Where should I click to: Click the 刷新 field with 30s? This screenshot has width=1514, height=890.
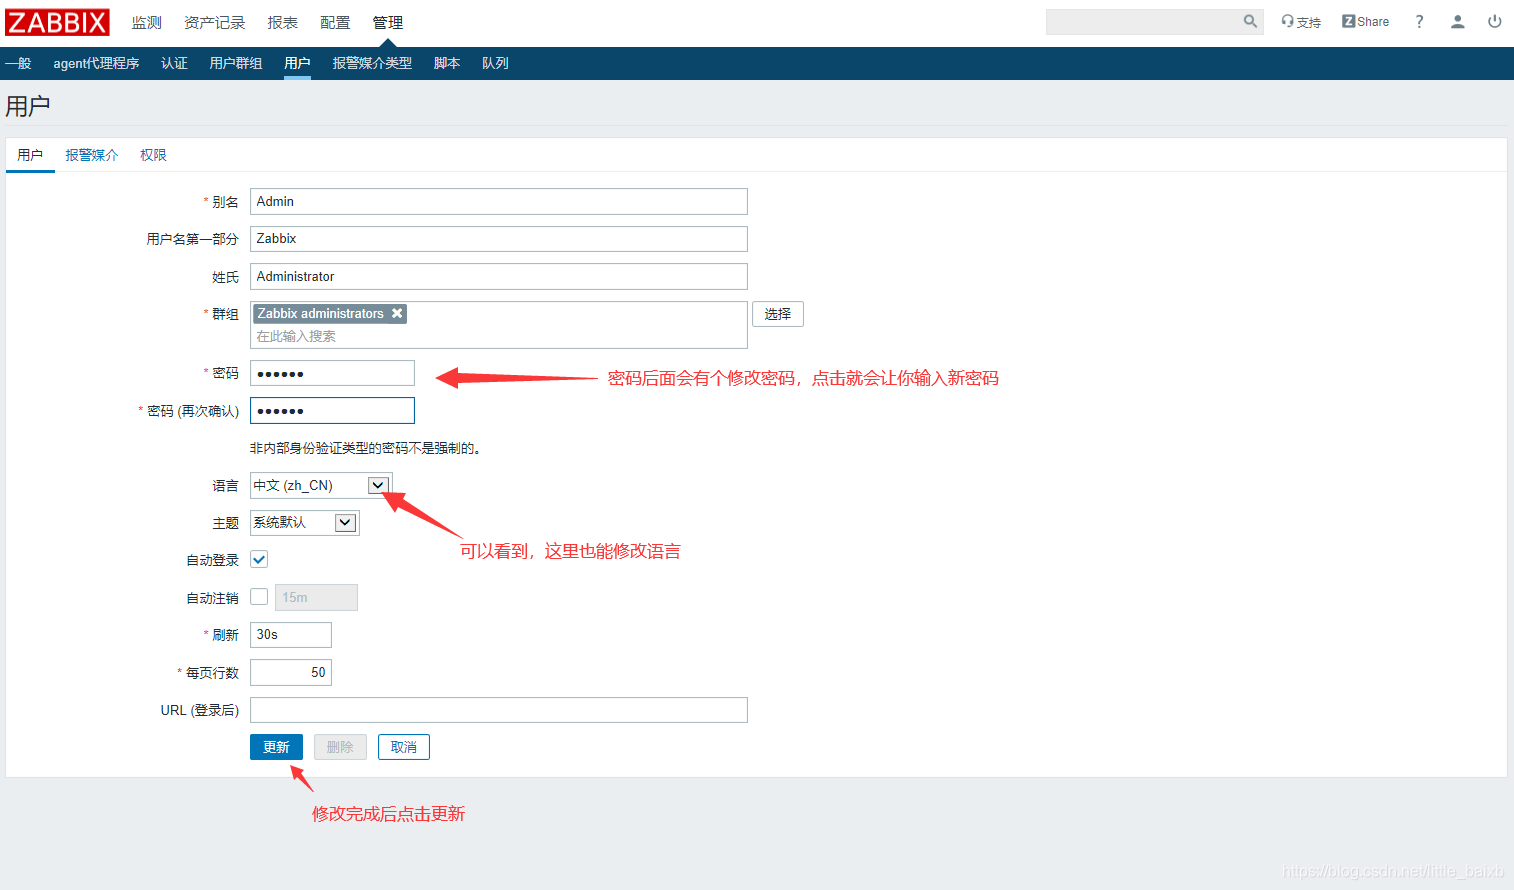pos(291,634)
